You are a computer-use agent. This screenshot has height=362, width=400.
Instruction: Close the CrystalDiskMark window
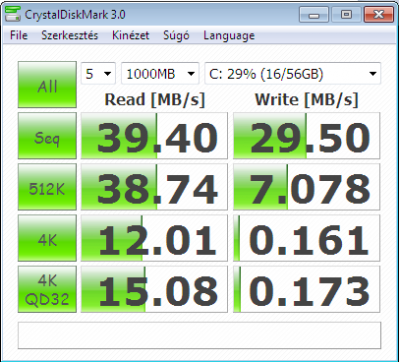[x=379, y=15]
